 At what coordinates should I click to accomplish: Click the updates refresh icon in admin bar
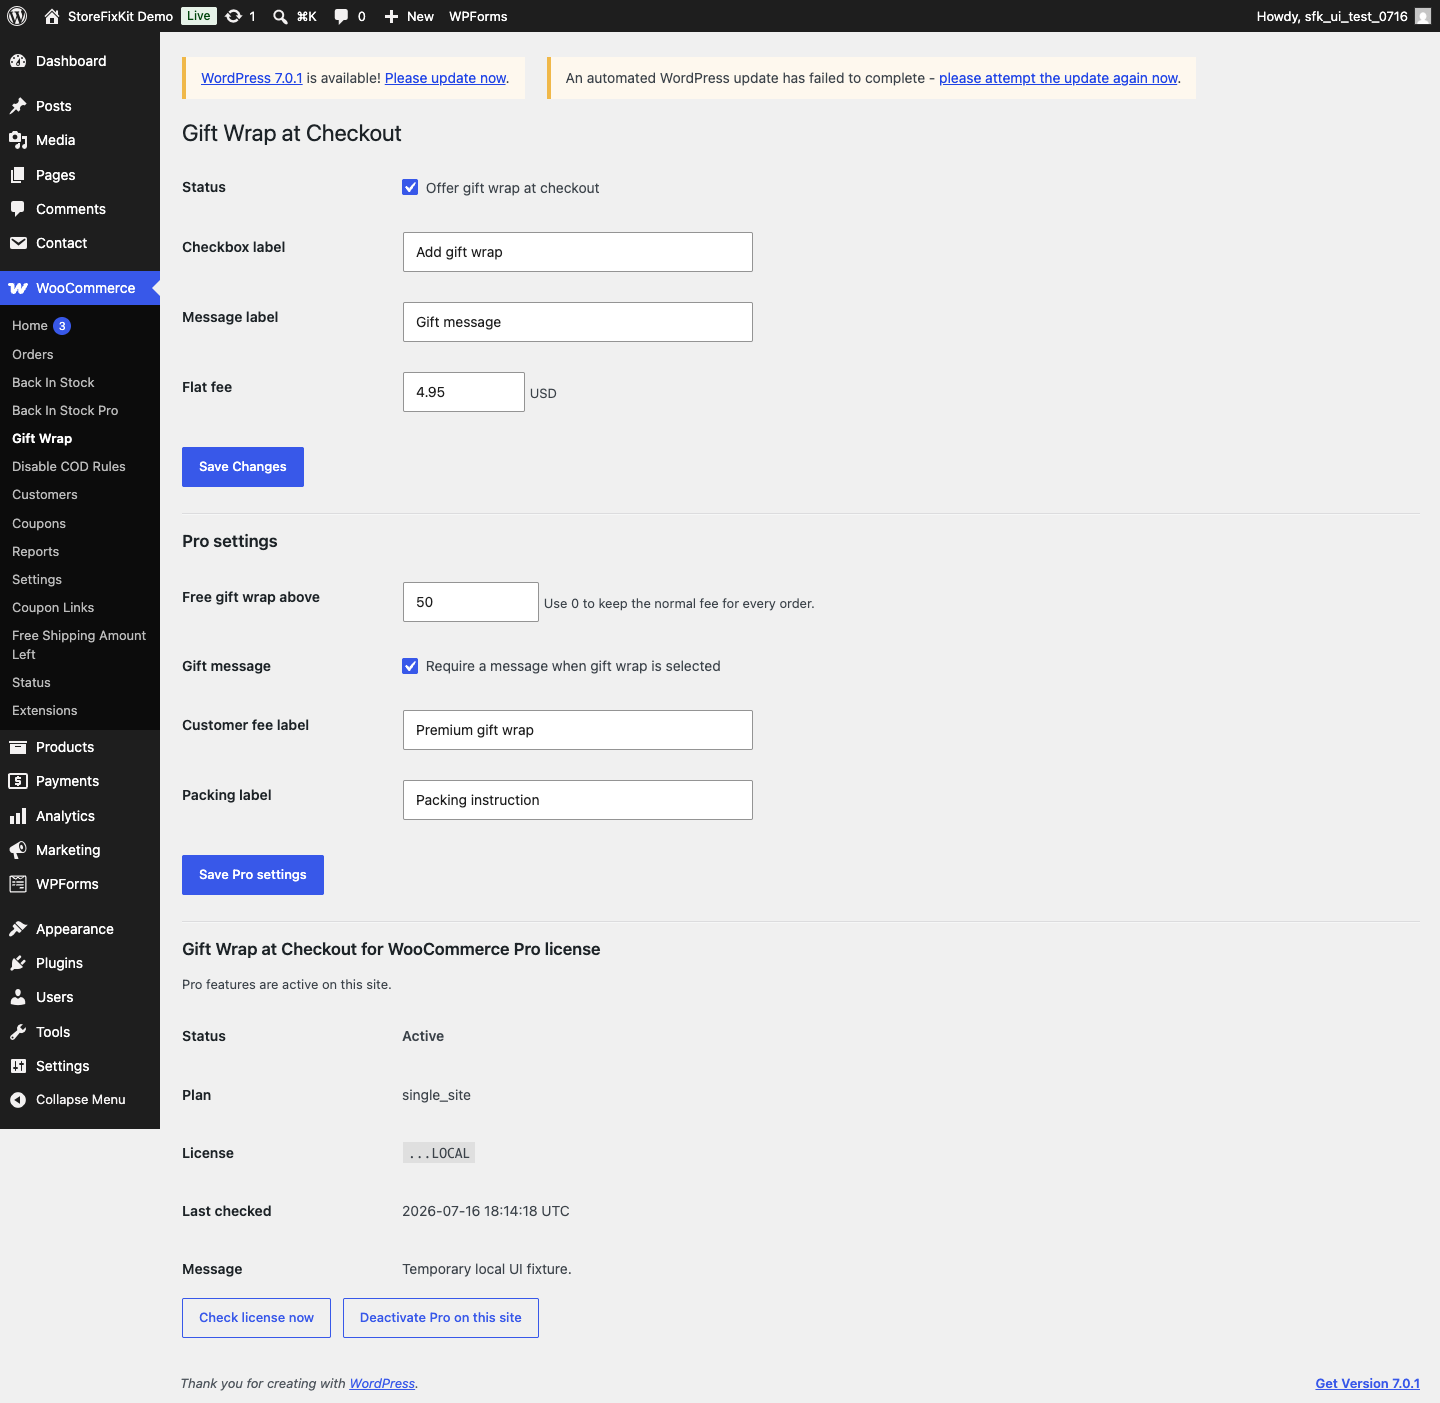[234, 16]
